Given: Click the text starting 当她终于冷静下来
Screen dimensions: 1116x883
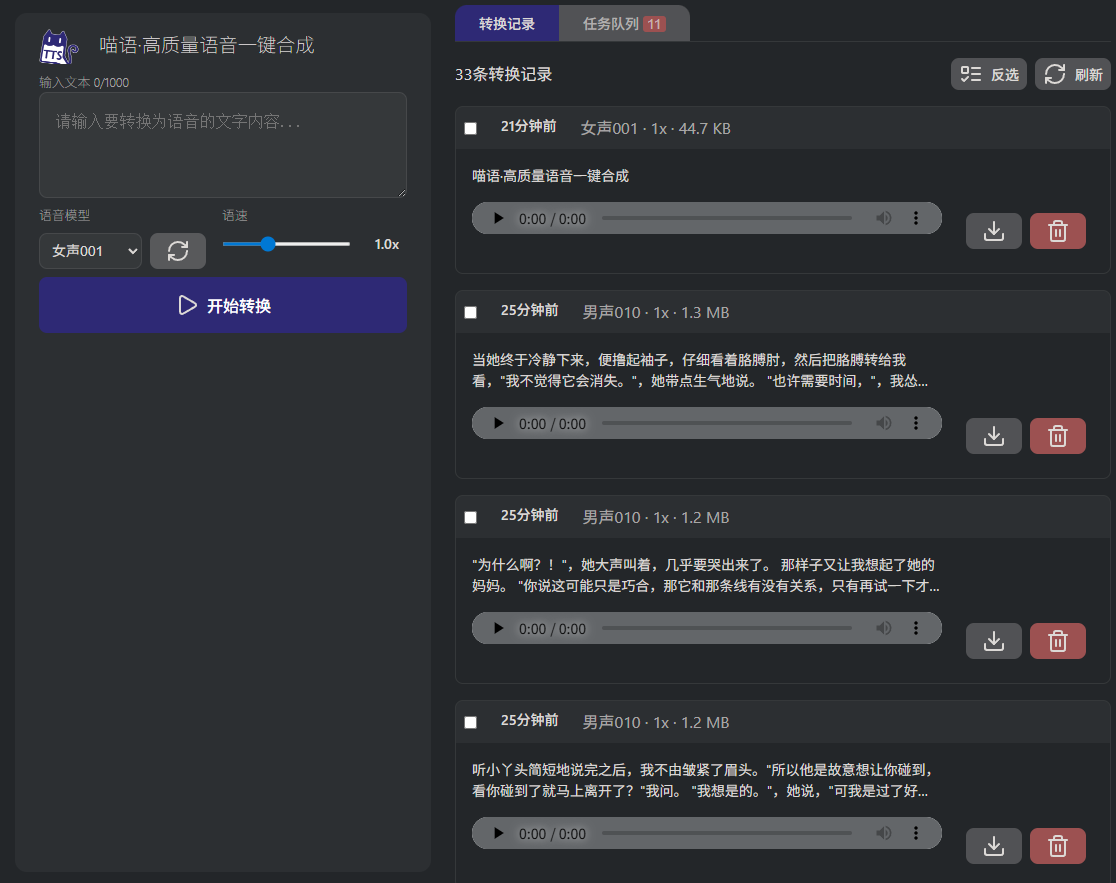Looking at the screenshot, I should coord(700,370).
